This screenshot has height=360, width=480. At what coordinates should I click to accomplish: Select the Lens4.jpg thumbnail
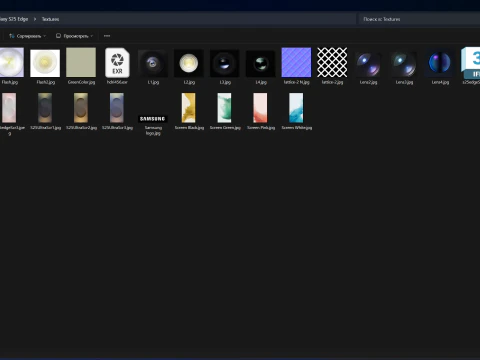point(440,66)
